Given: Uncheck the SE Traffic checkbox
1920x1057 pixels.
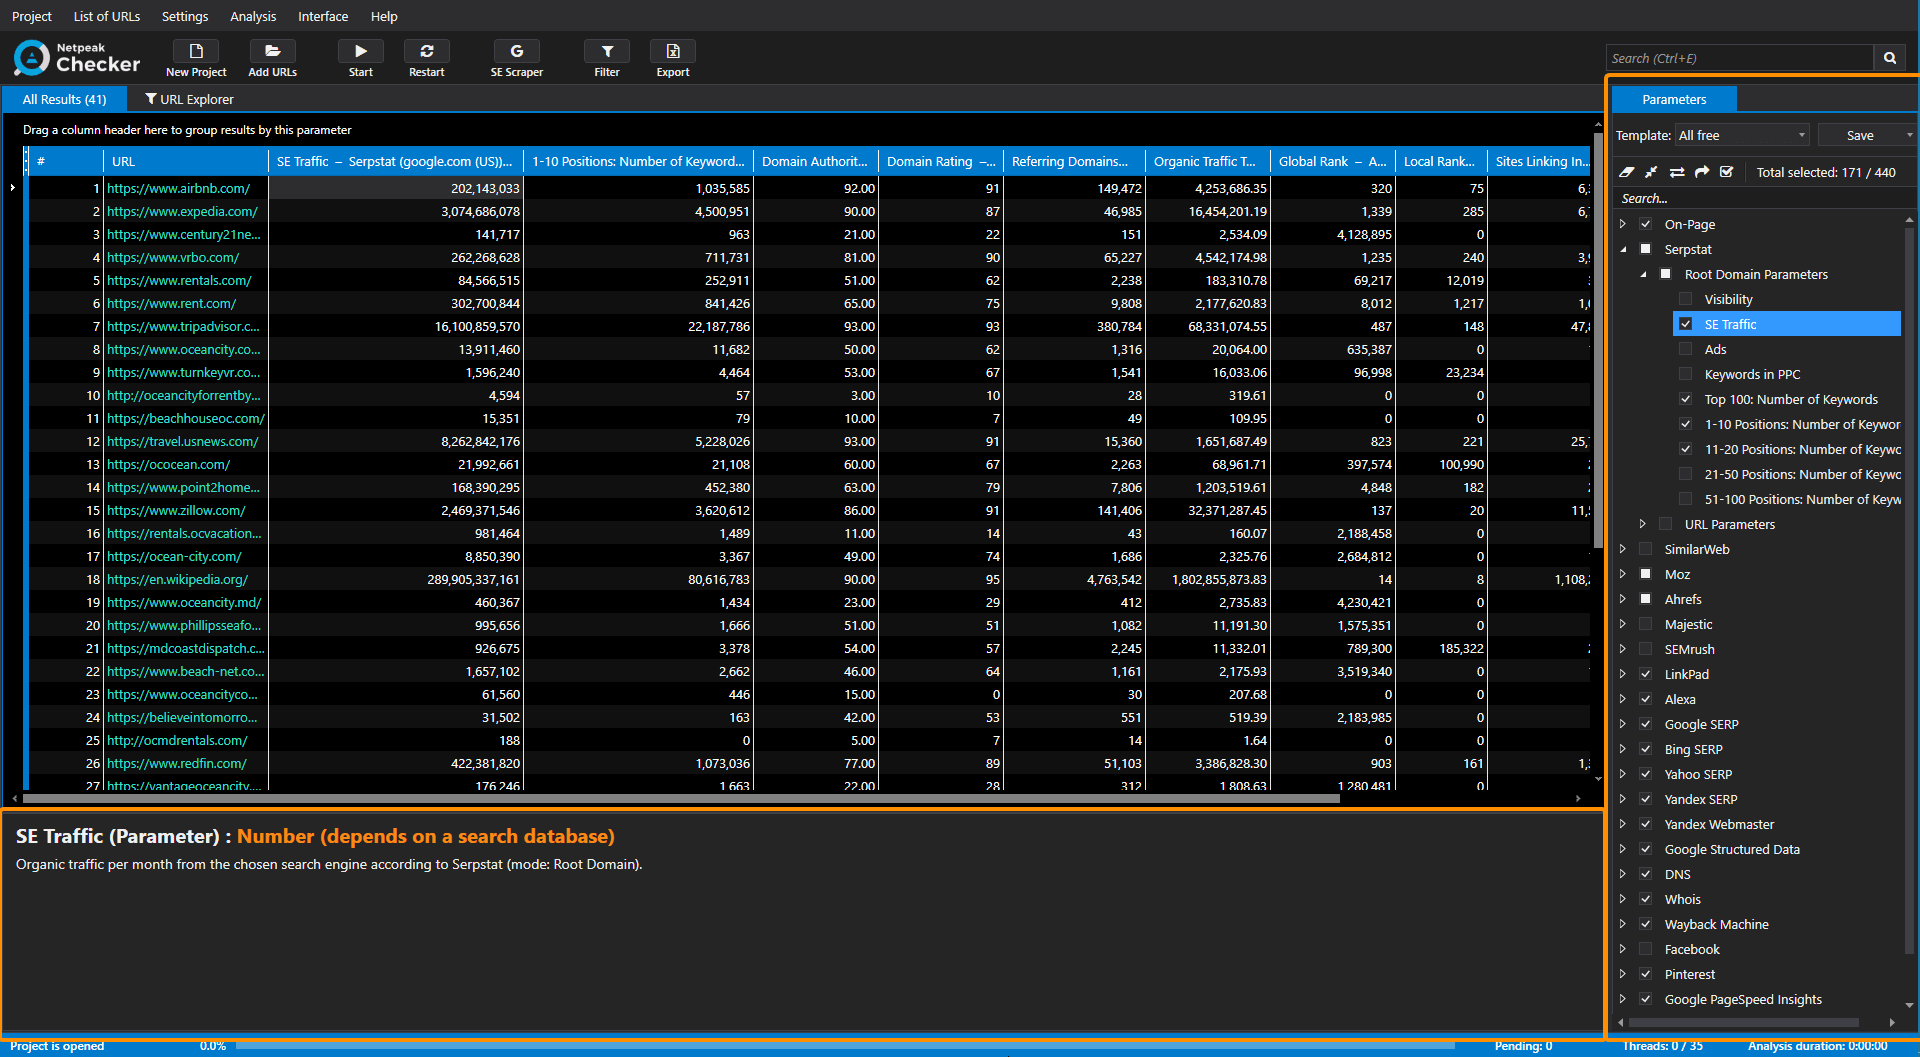Looking at the screenshot, I should click(1686, 324).
